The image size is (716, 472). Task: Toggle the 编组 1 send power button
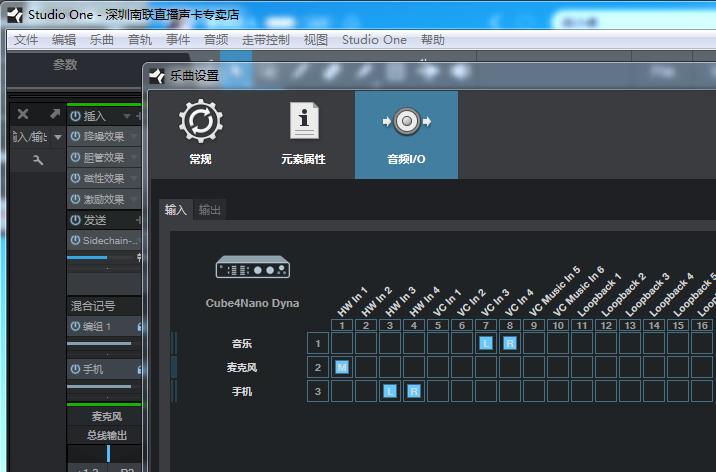pyautogui.click(x=75, y=326)
